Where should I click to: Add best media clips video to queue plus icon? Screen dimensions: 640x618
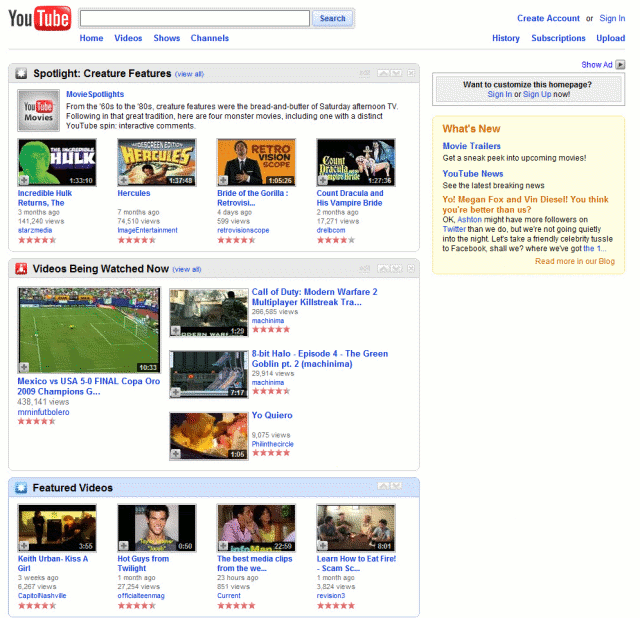[x=223, y=545]
